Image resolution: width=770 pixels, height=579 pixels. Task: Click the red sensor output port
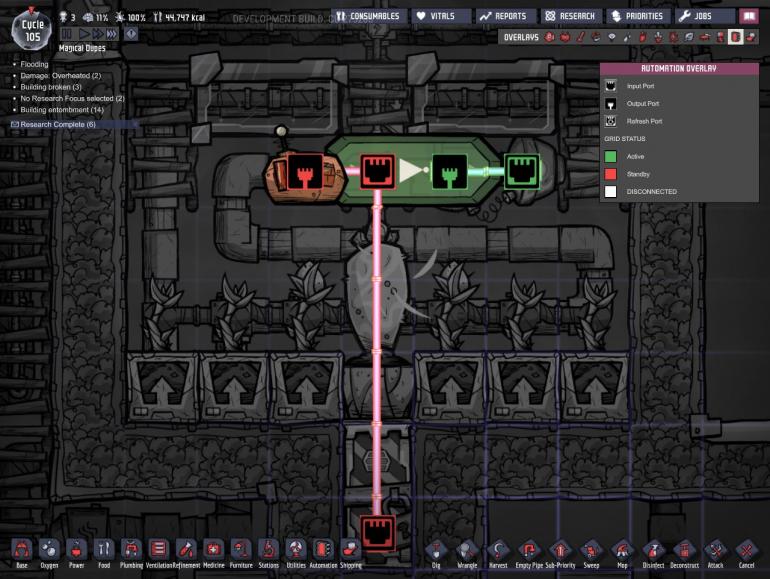(x=305, y=171)
